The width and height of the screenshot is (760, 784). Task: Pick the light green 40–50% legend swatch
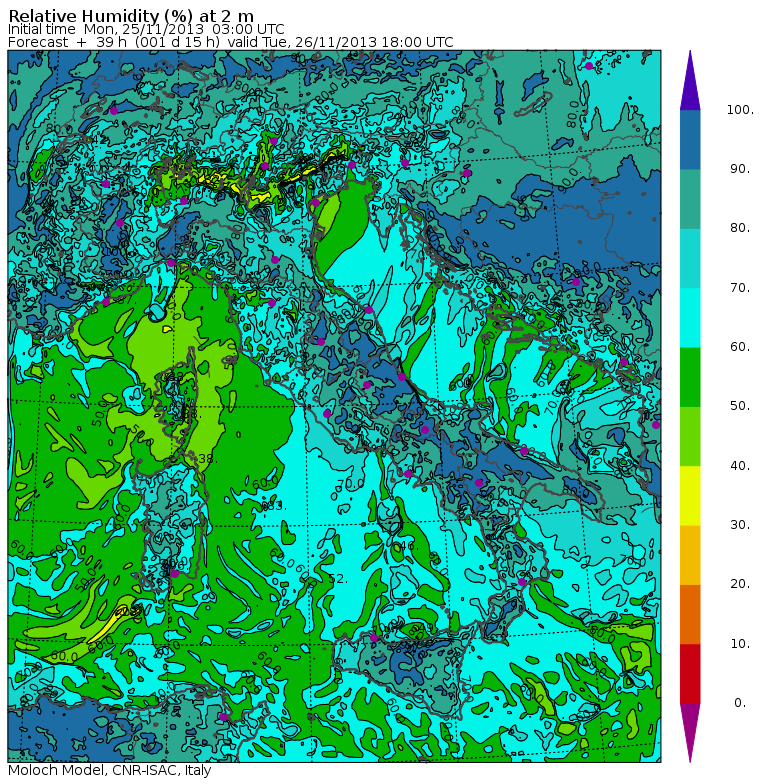point(690,436)
